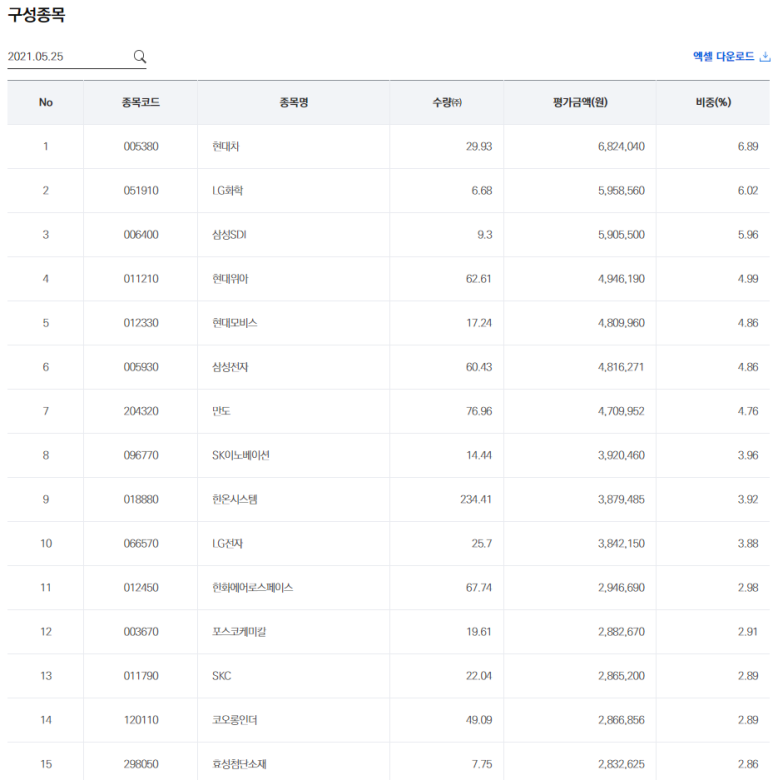Click stock code 012330
This screenshot has height=780, width=773.
point(141,323)
